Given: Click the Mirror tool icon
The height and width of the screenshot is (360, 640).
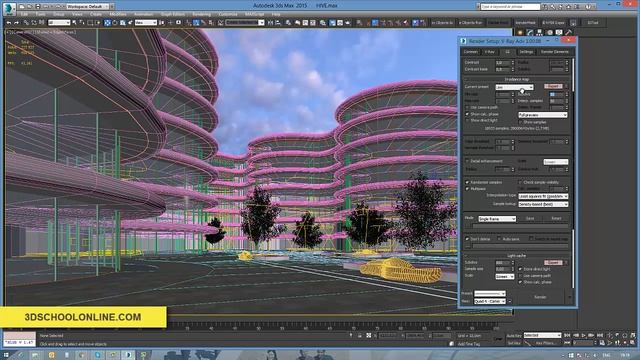Looking at the screenshot, I should pos(270,22).
